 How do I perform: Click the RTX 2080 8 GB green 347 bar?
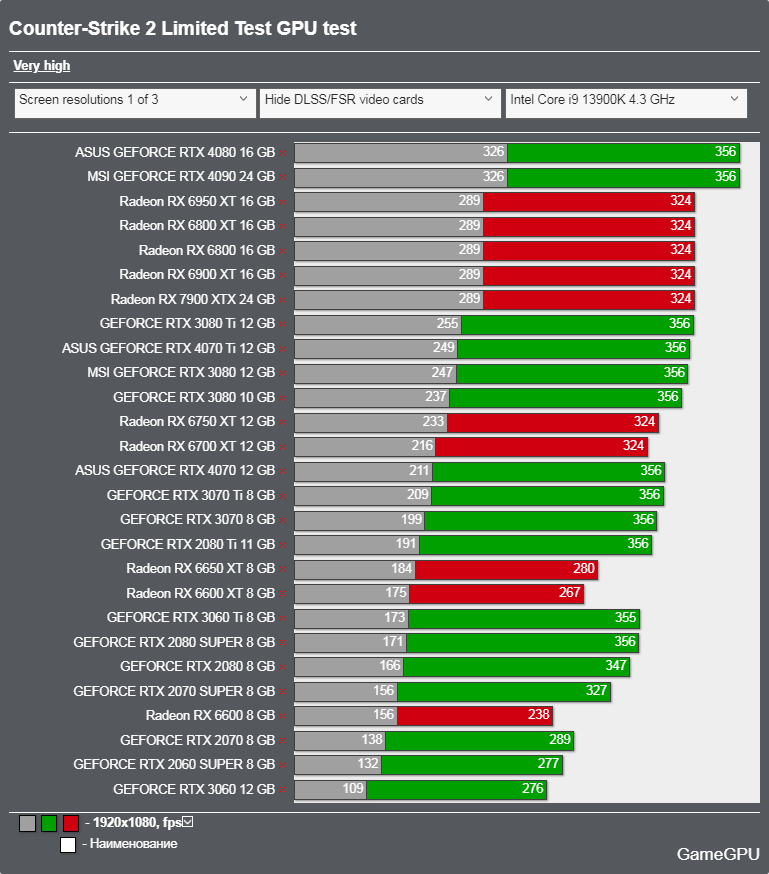pyautogui.click(x=516, y=667)
